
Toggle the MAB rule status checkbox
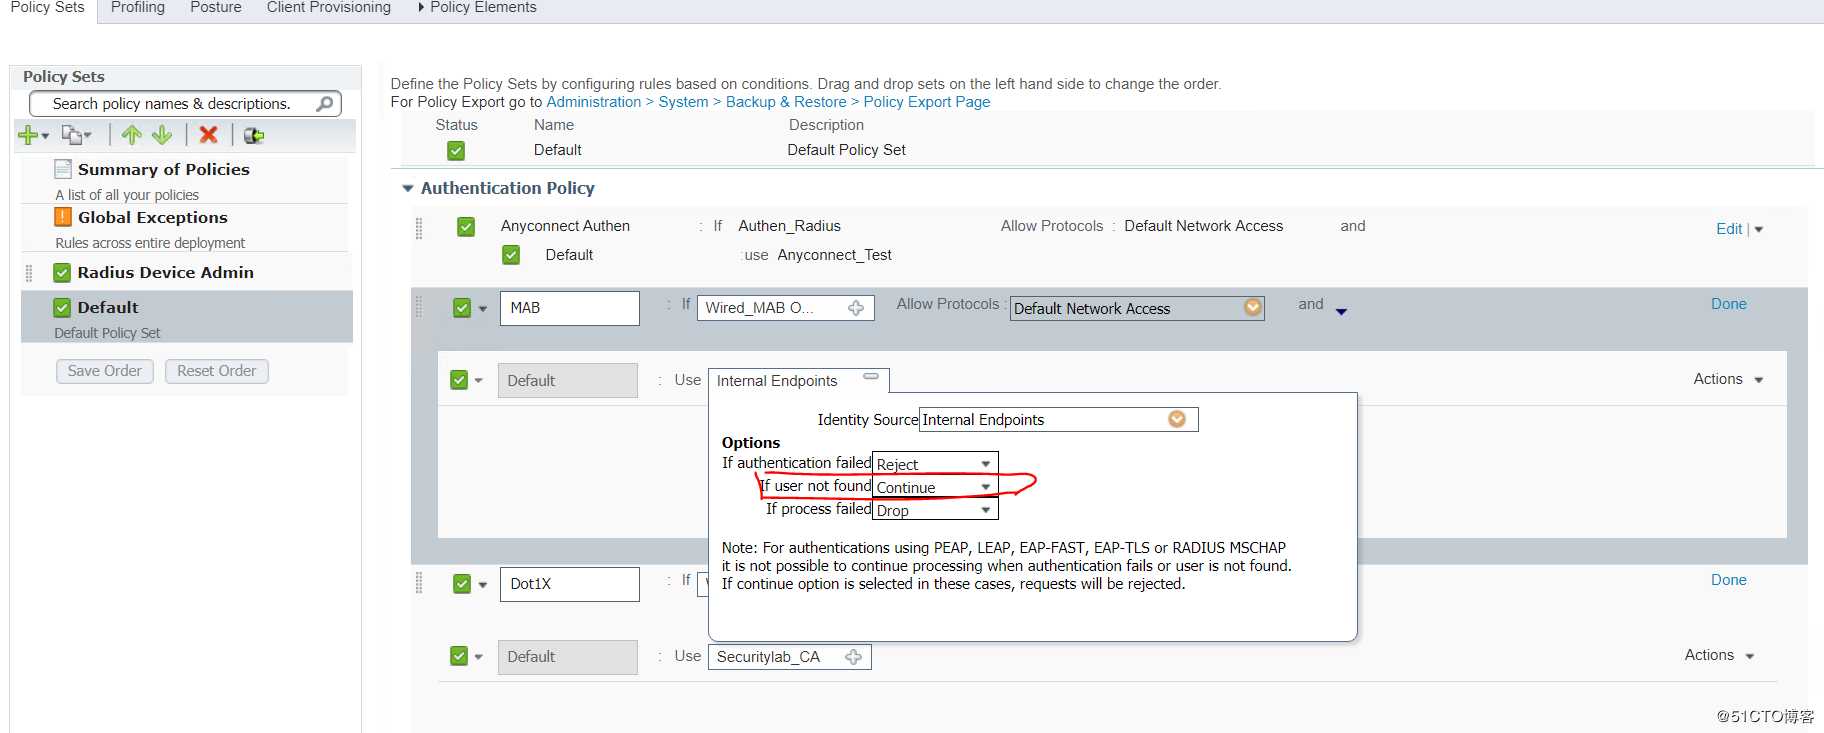[x=462, y=308]
